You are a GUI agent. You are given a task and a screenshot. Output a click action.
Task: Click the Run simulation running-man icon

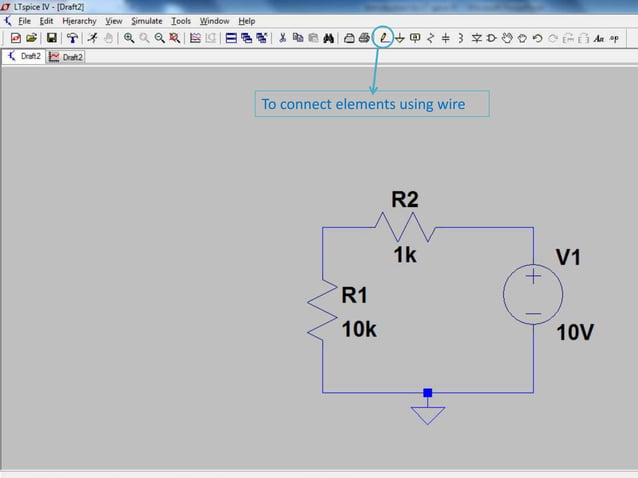[93, 38]
